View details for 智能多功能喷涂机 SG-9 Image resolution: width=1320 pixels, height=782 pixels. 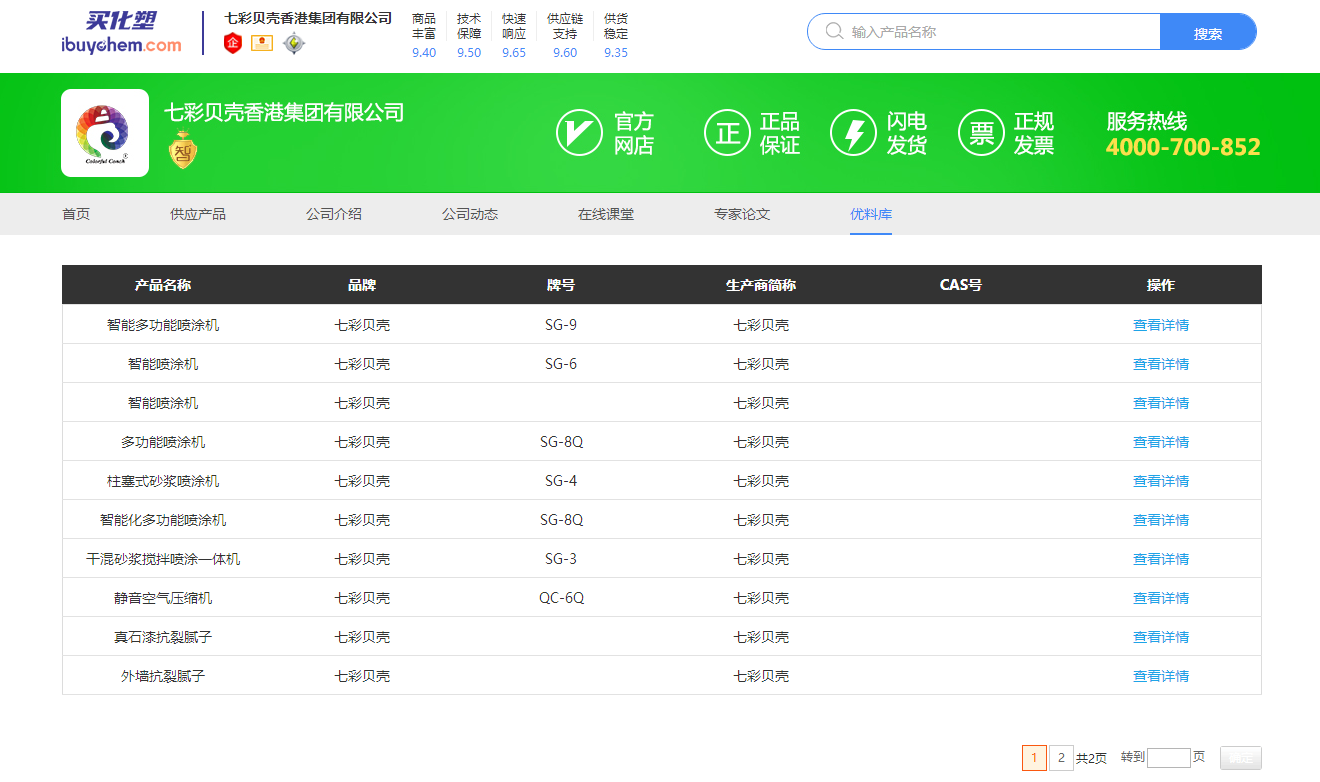click(x=1161, y=325)
